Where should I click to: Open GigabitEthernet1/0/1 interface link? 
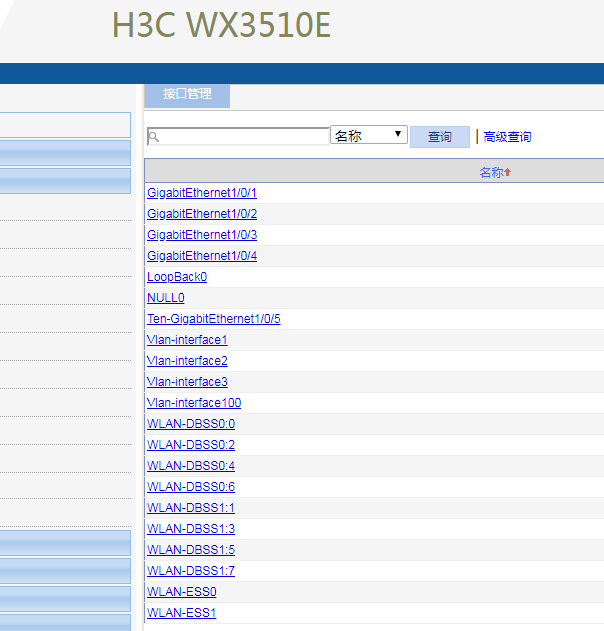click(202, 193)
